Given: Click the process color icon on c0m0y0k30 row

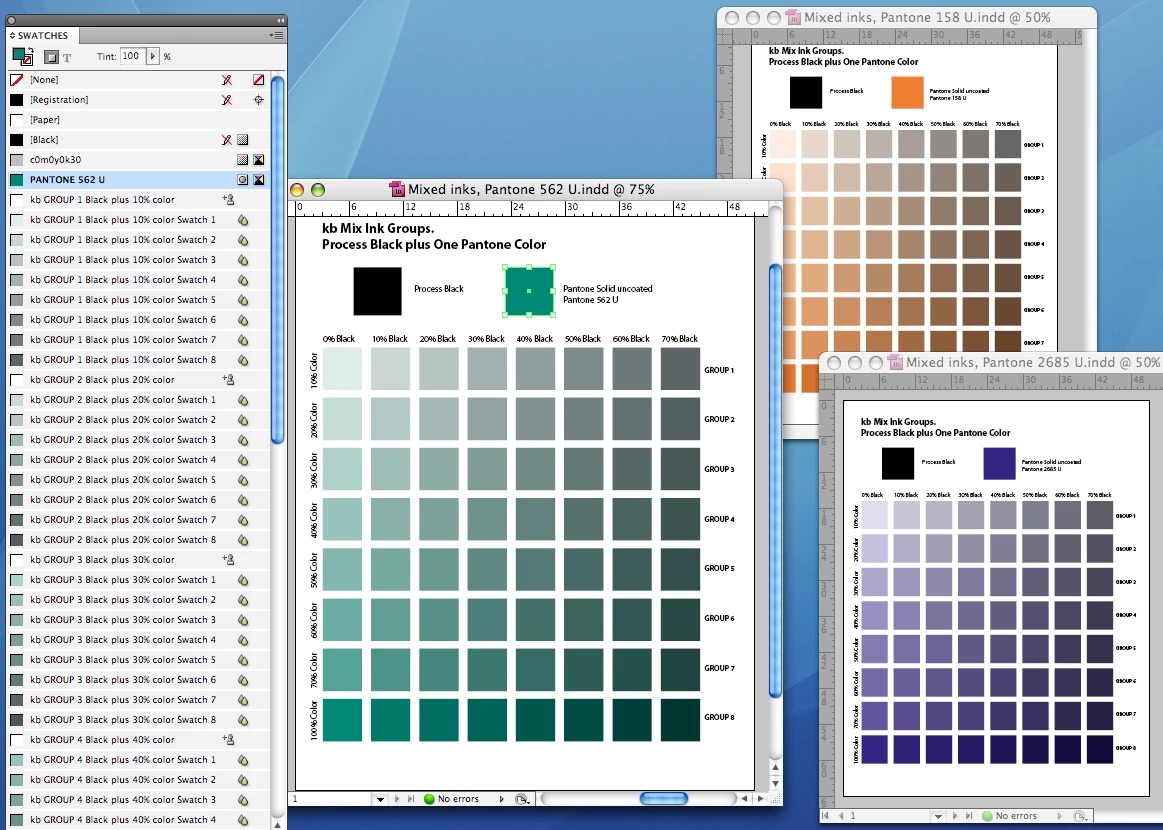Looking at the screenshot, I should [x=243, y=159].
